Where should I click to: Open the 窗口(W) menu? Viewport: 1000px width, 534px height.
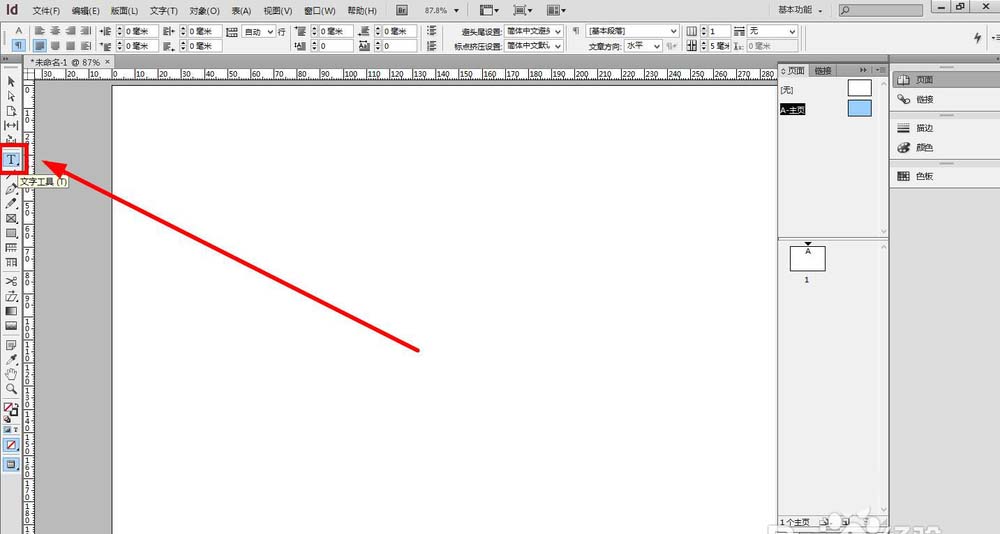pos(320,11)
